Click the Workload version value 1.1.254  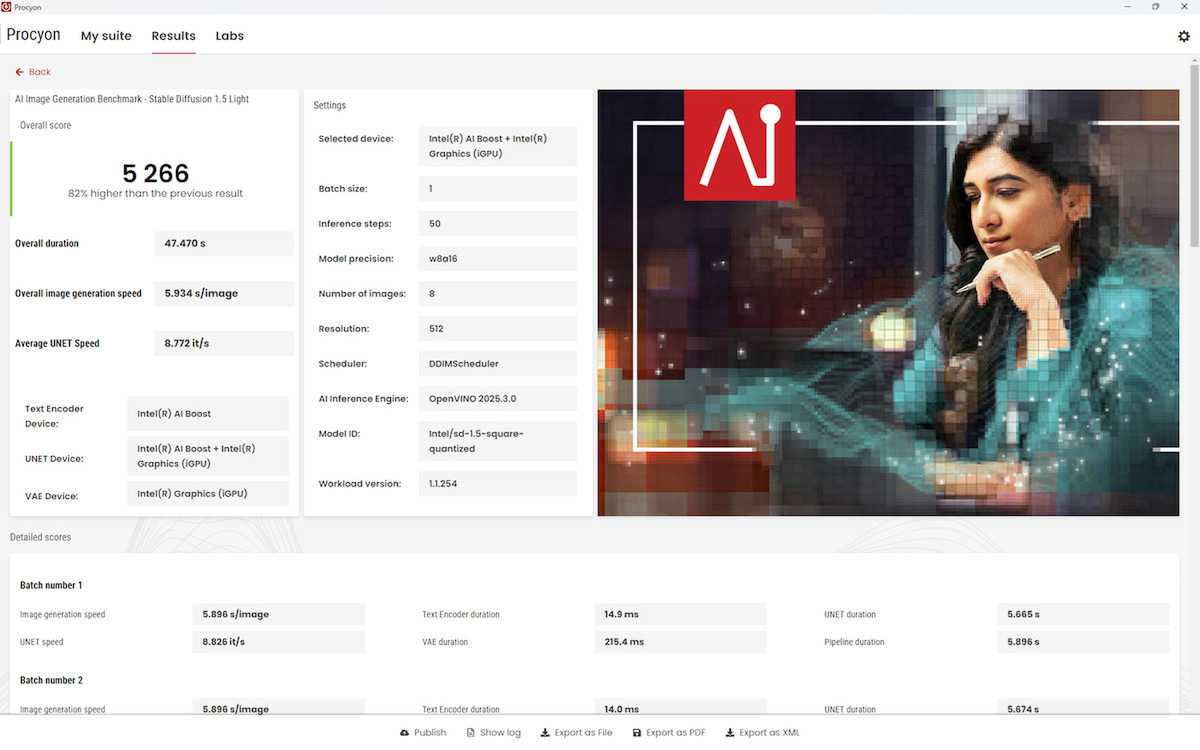[498, 483]
